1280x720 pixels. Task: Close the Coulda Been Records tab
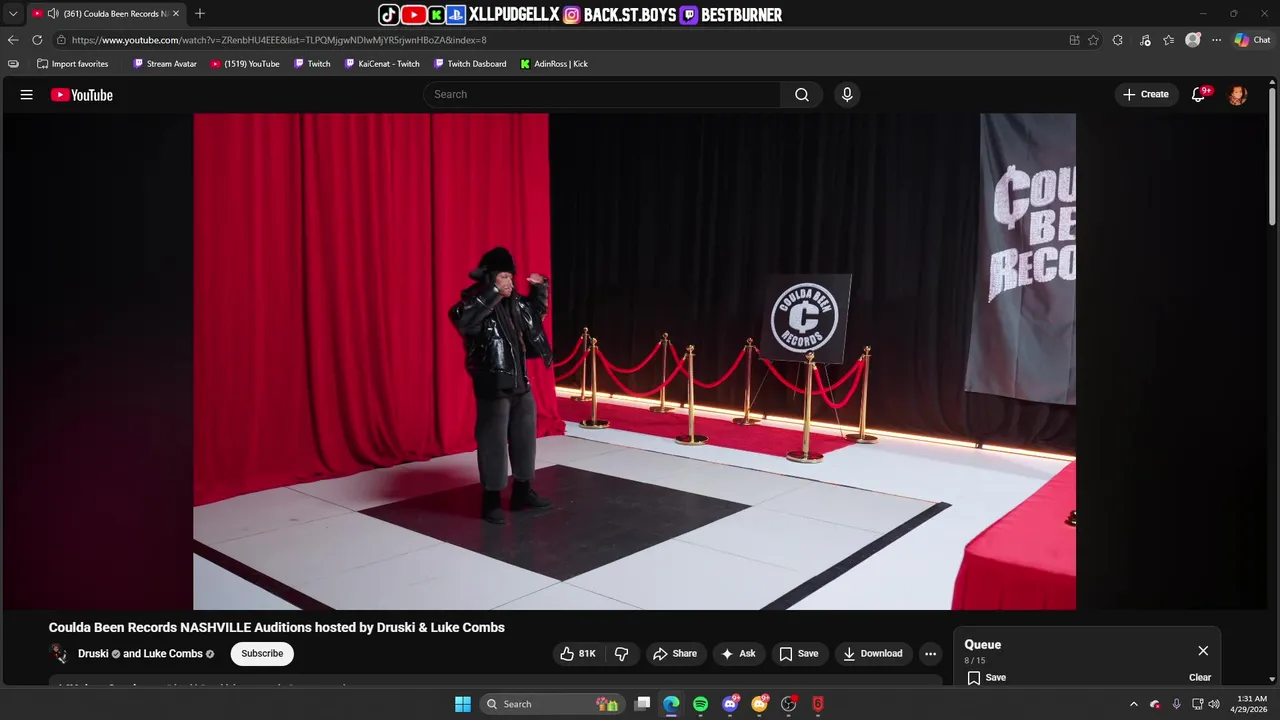click(176, 14)
